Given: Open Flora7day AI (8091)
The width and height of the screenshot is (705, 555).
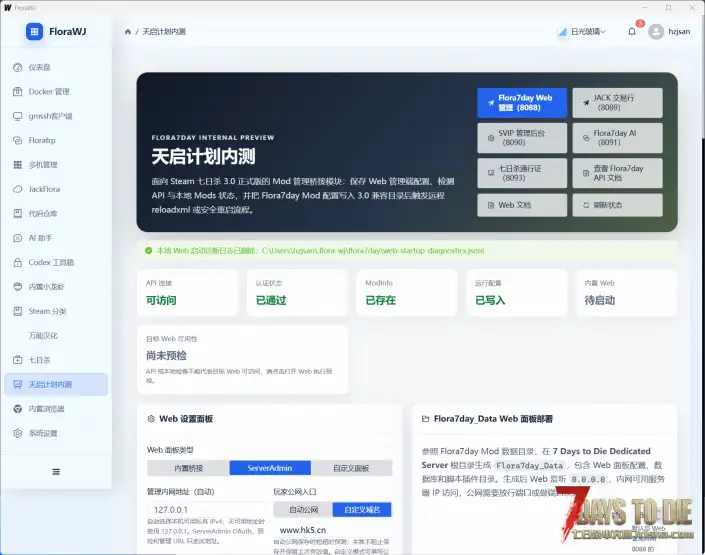Looking at the screenshot, I should click(617, 138).
